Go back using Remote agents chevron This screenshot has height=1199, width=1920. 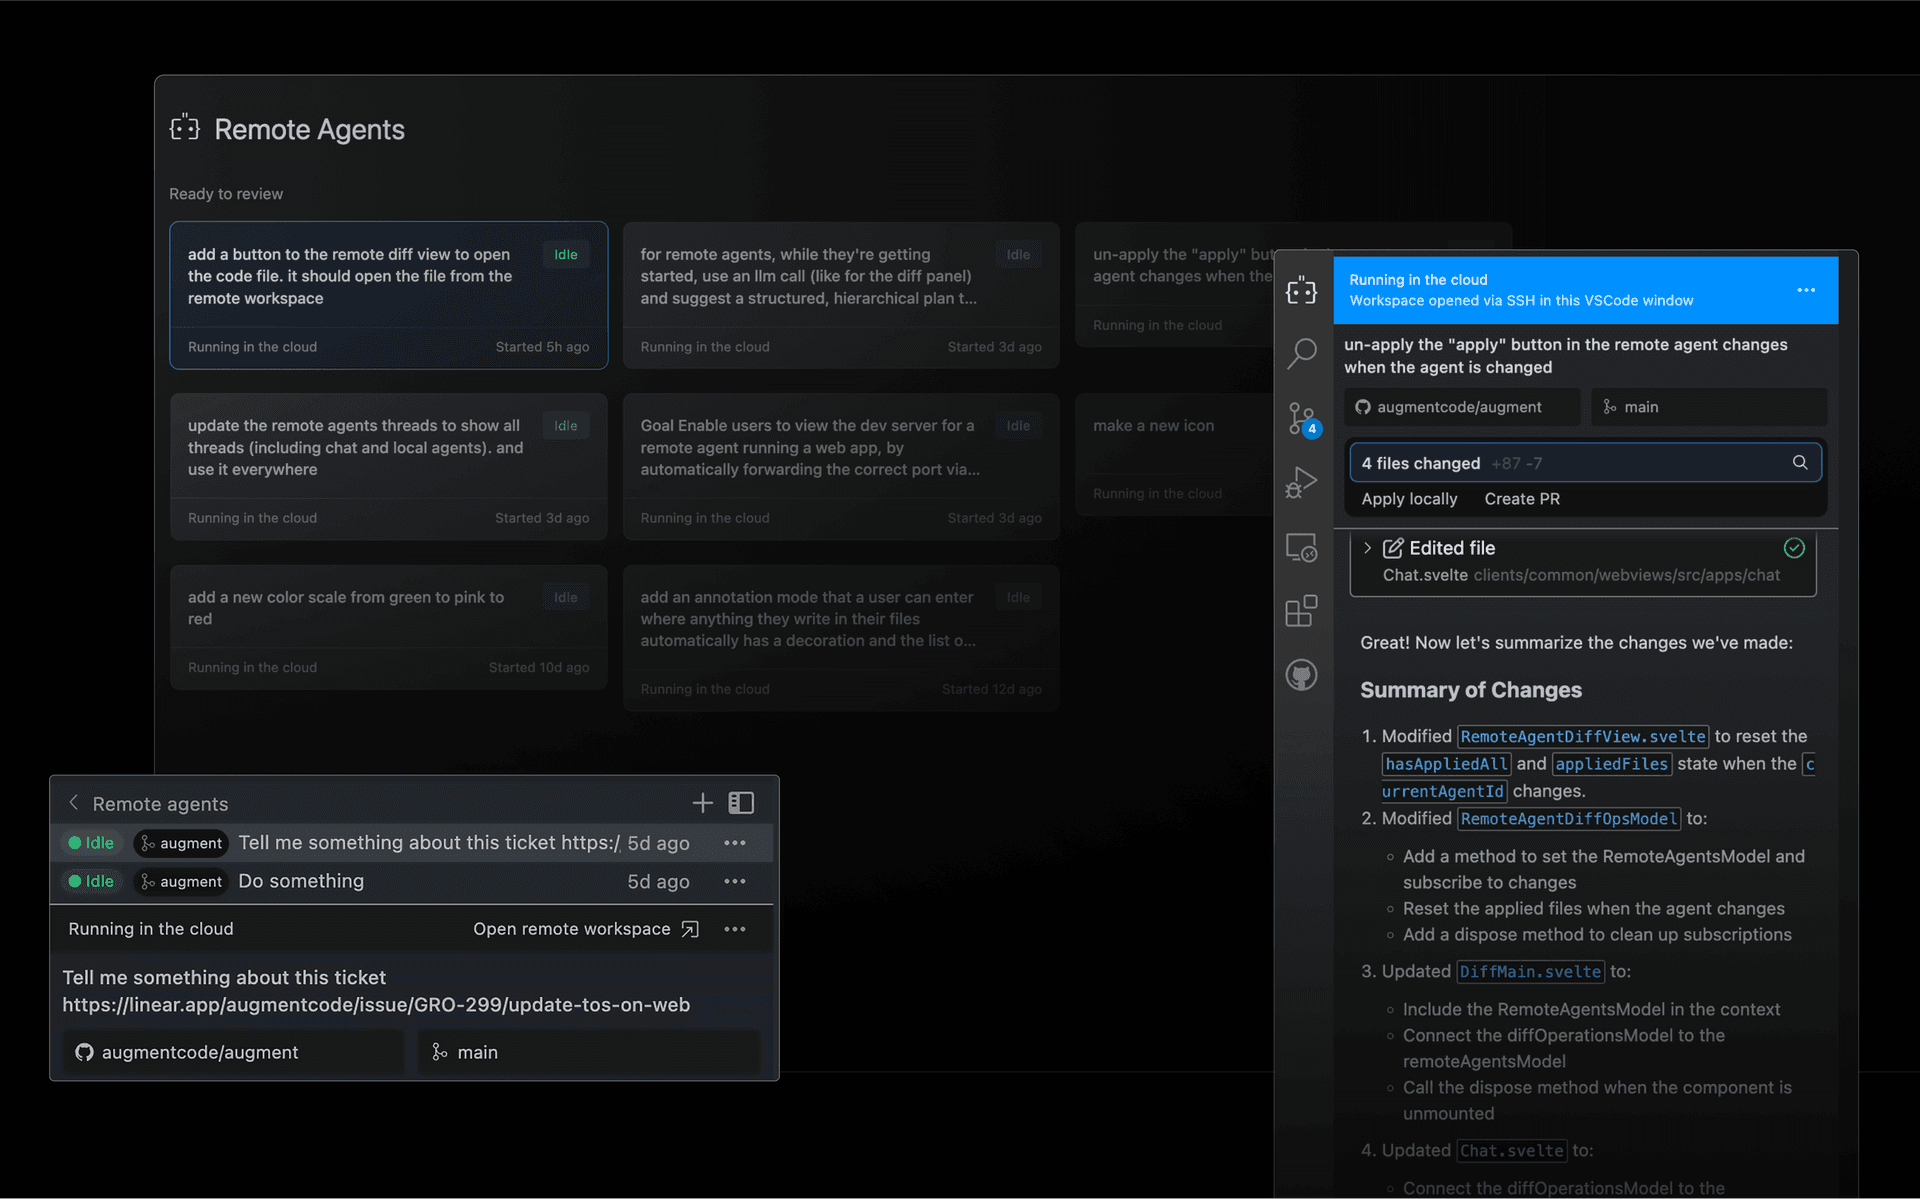74,803
